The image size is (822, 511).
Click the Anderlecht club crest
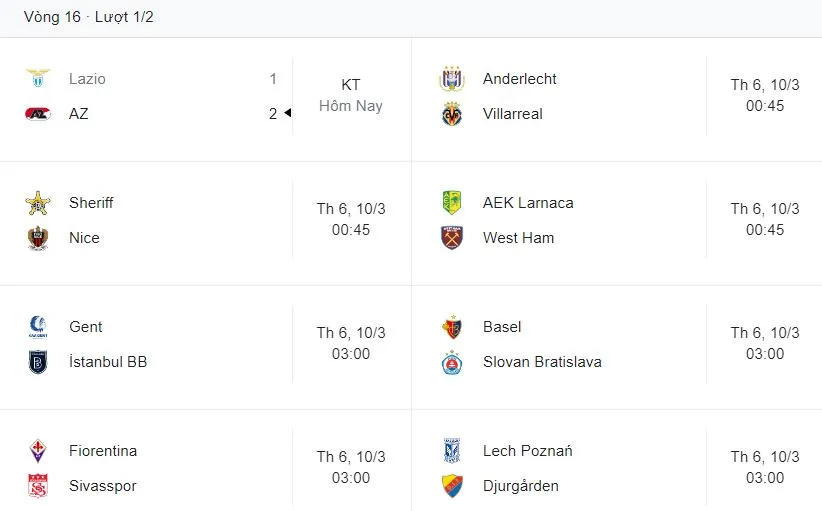click(x=452, y=79)
